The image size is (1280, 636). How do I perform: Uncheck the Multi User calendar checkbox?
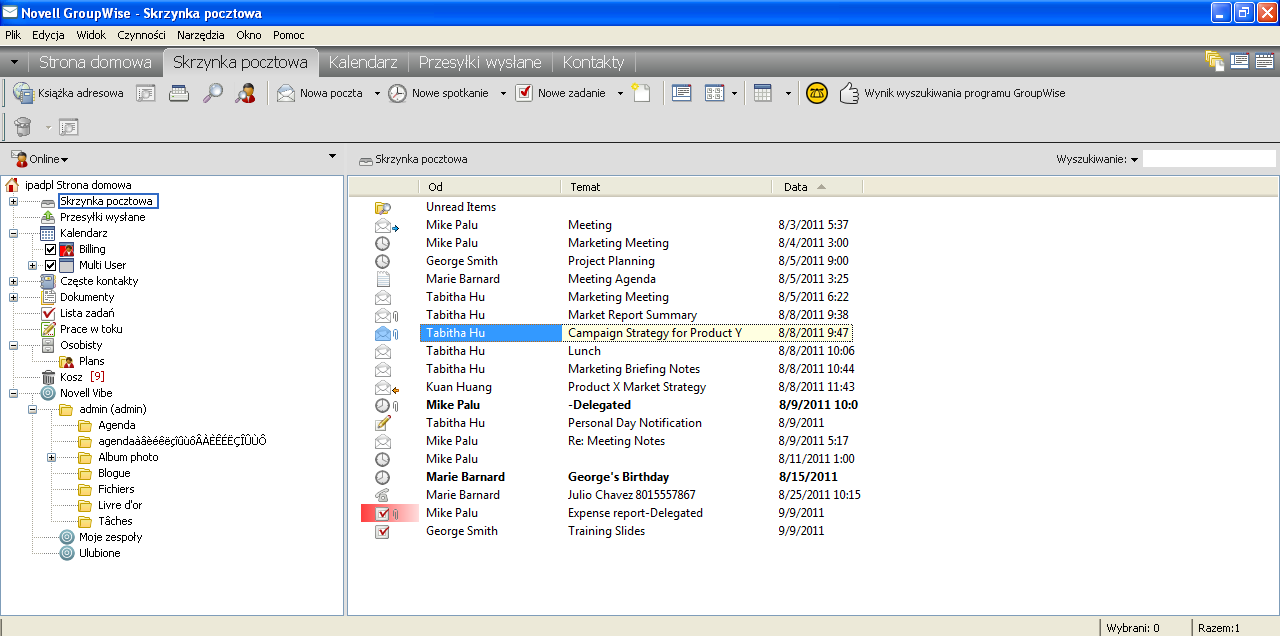pyautogui.click(x=51, y=265)
